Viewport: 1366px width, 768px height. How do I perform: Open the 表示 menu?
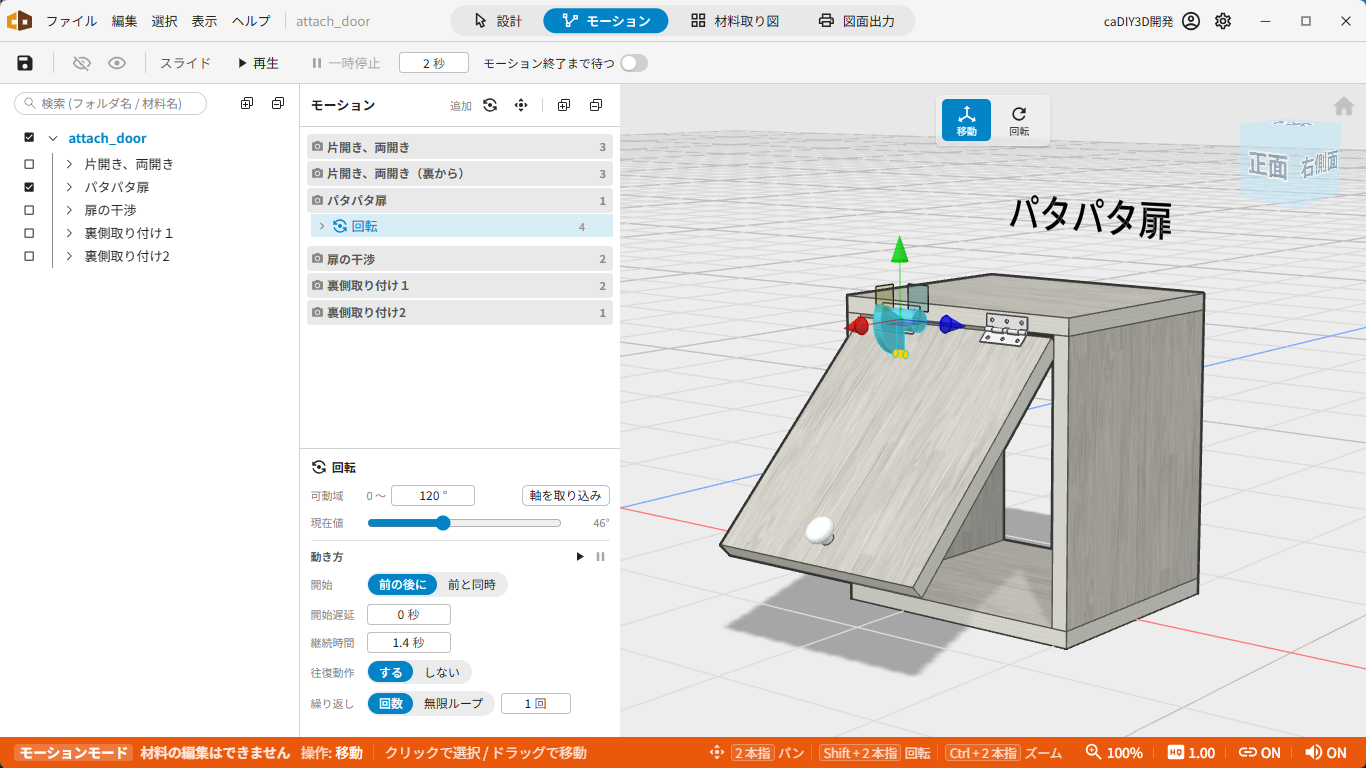tap(204, 21)
